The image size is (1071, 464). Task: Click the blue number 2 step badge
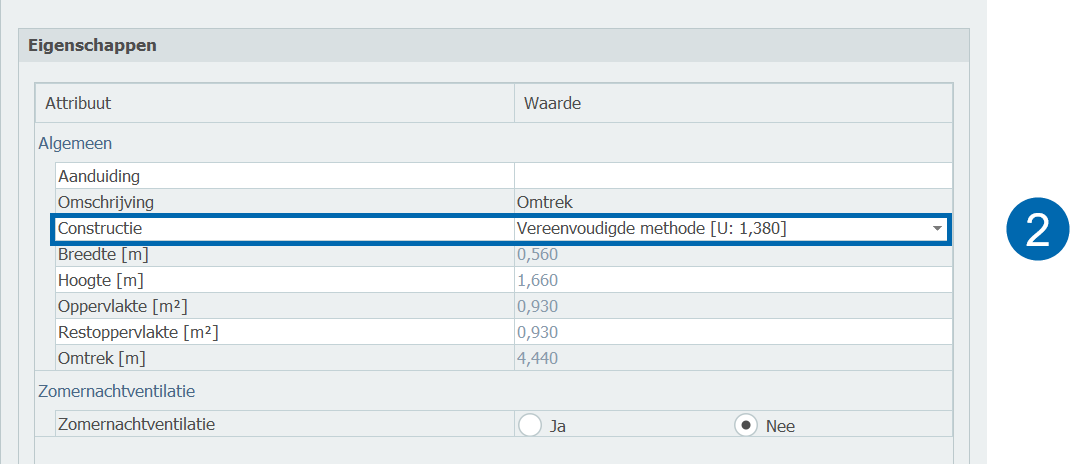pos(1037,230)
